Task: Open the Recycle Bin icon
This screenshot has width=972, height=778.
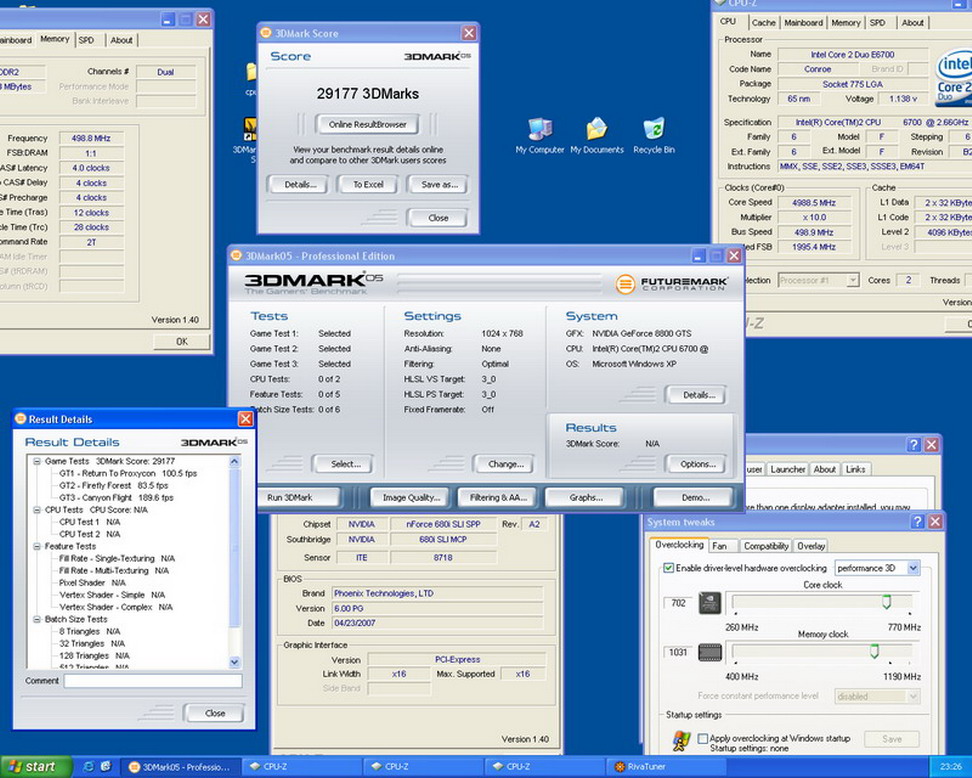Action: (x=653, y=135)
